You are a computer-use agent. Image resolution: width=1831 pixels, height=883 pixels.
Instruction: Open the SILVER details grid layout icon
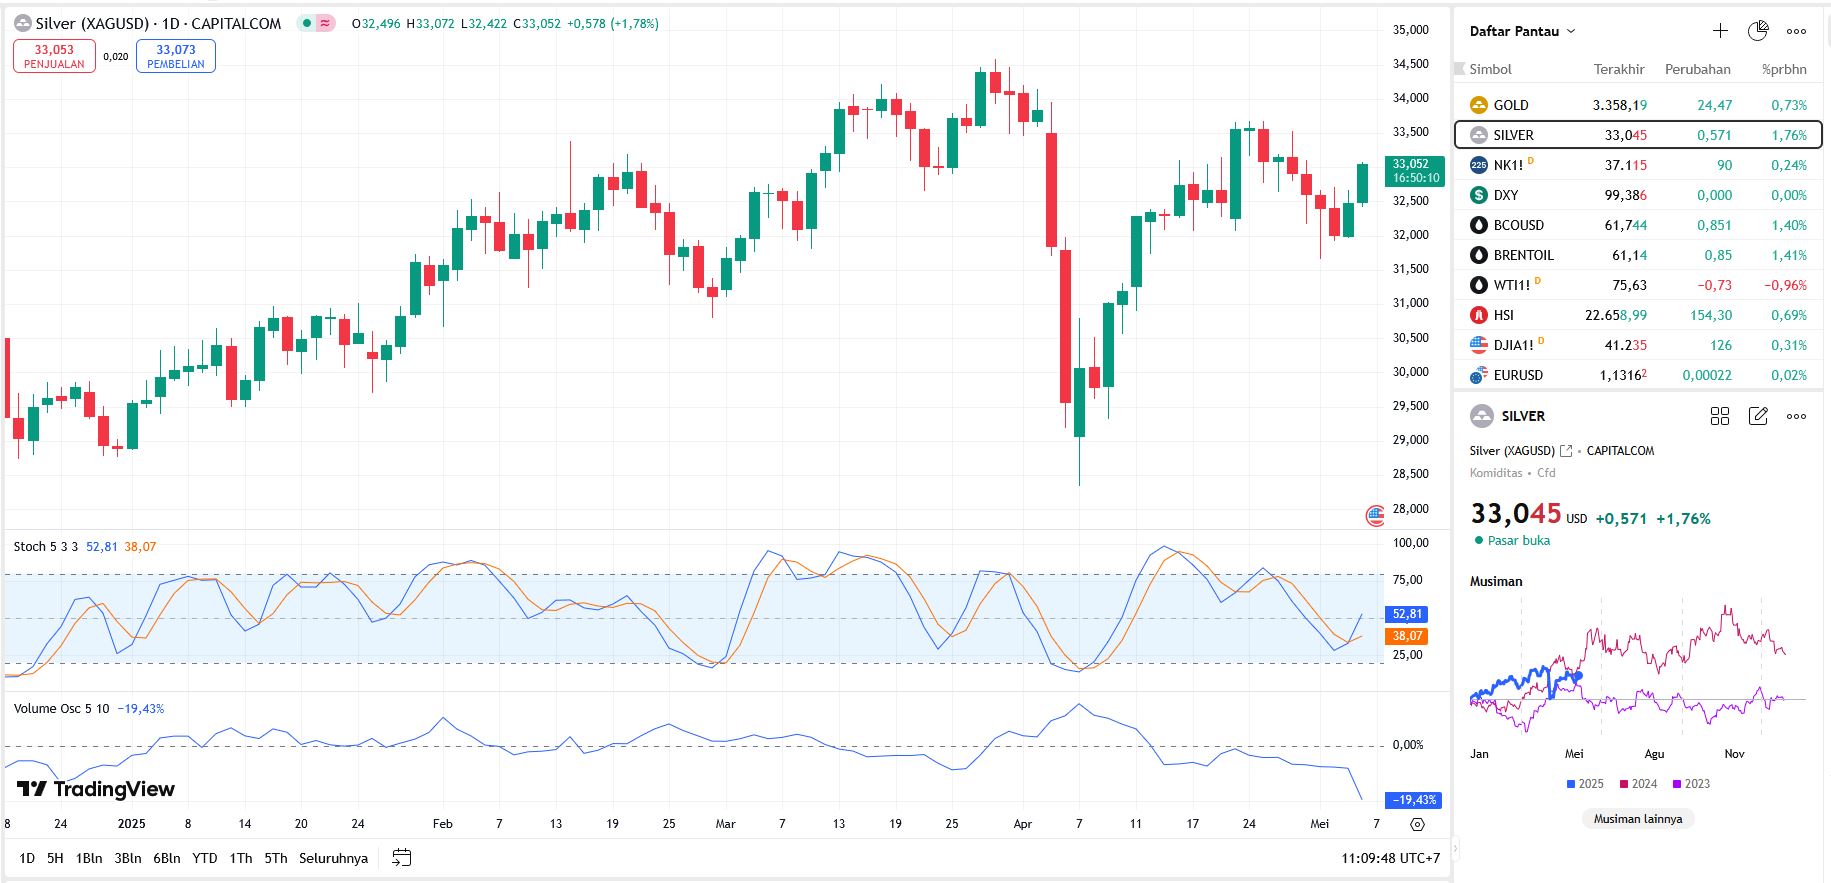pos(1720,416)
